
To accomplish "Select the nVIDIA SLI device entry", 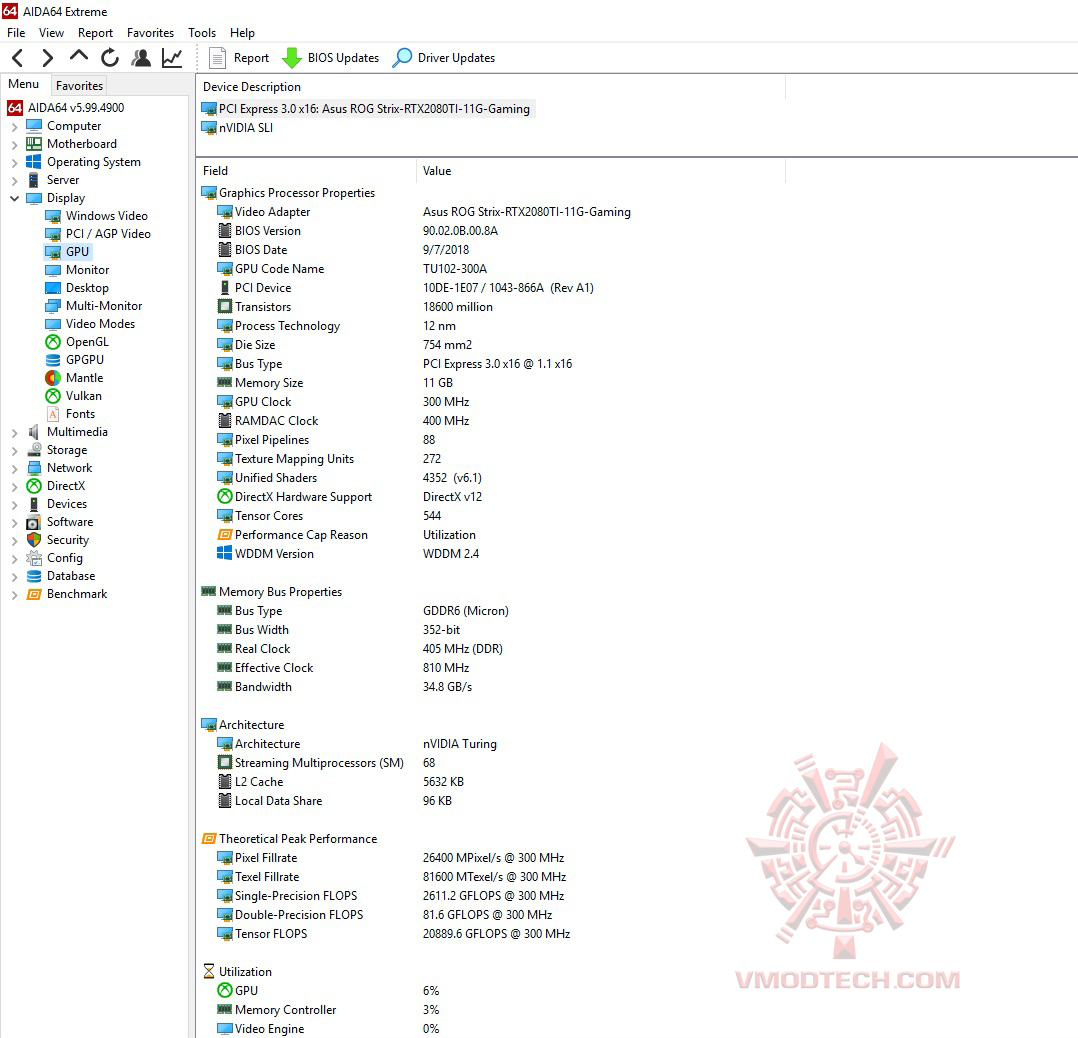I will [237, 128].
